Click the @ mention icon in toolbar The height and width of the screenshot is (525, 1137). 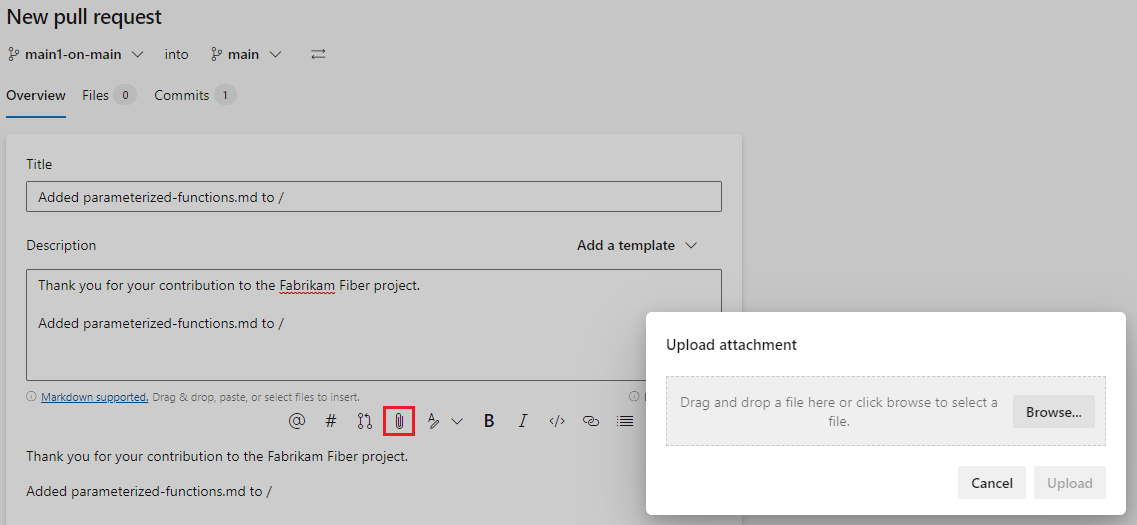pos(297,421)
